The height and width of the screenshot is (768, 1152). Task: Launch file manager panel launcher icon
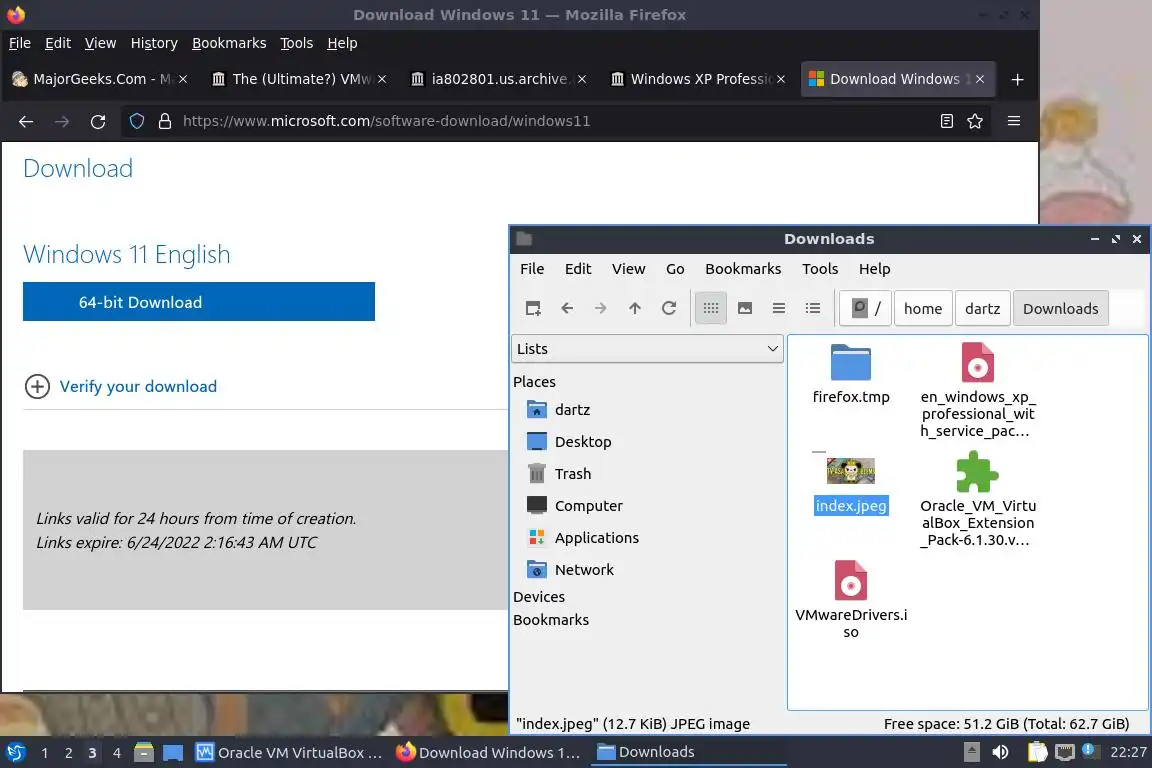[144, 753]
